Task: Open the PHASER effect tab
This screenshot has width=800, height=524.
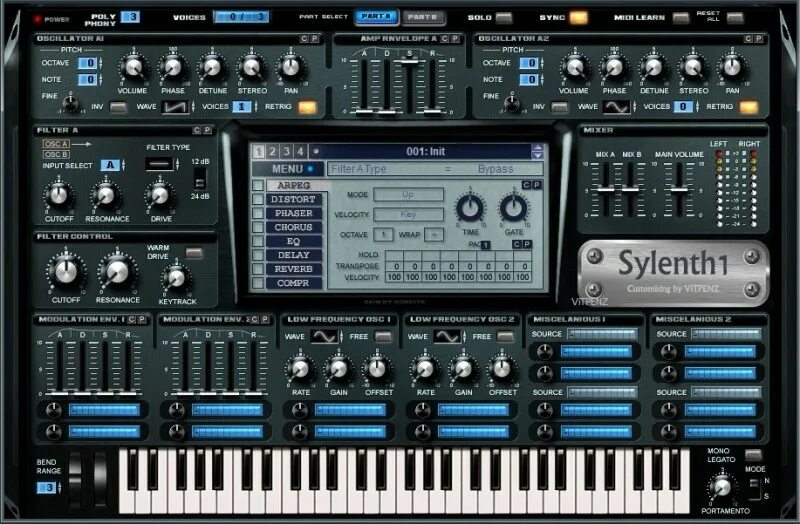Action: tap(293, 213)
